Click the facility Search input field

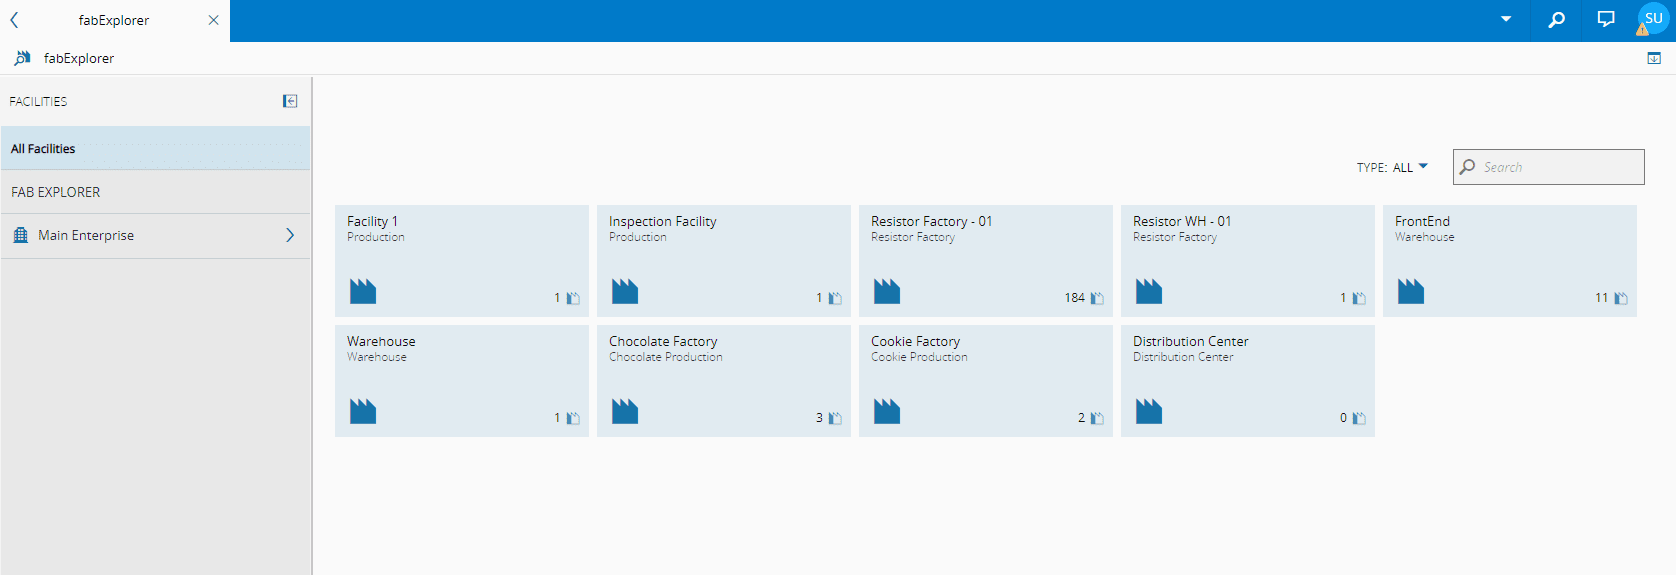1548,167
